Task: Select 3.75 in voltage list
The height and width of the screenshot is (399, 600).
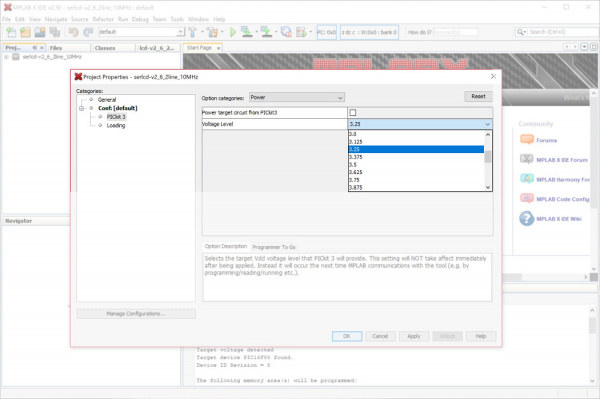Action: [x=416, y=180]
